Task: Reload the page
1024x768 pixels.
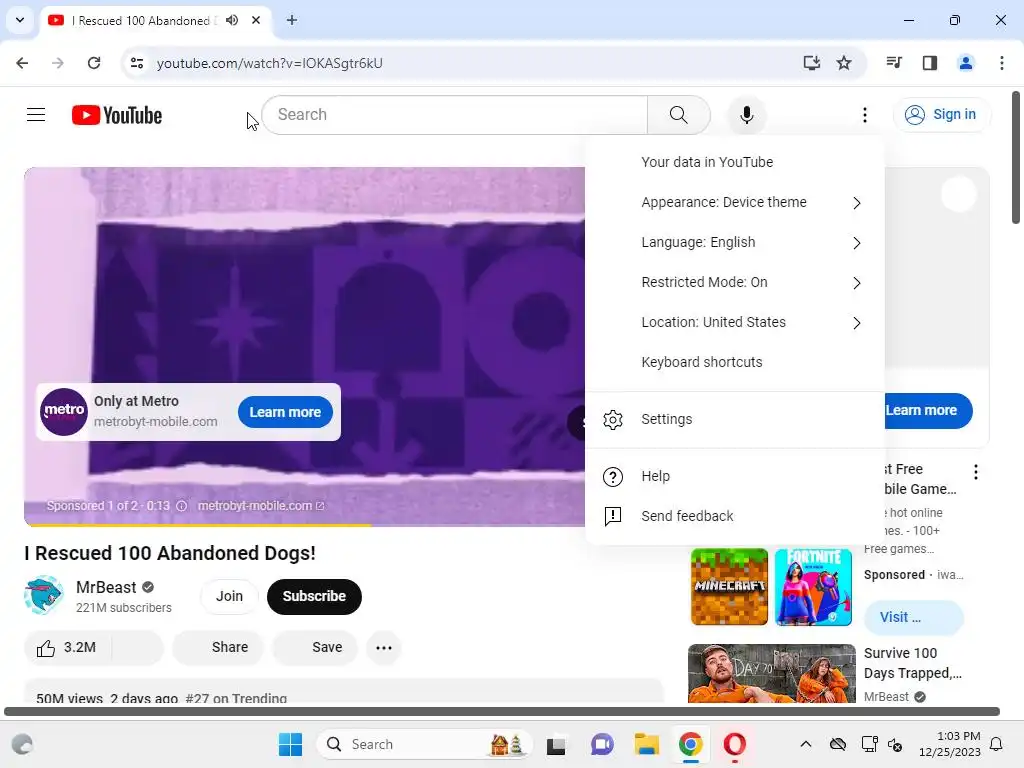Action: point(94,63)
